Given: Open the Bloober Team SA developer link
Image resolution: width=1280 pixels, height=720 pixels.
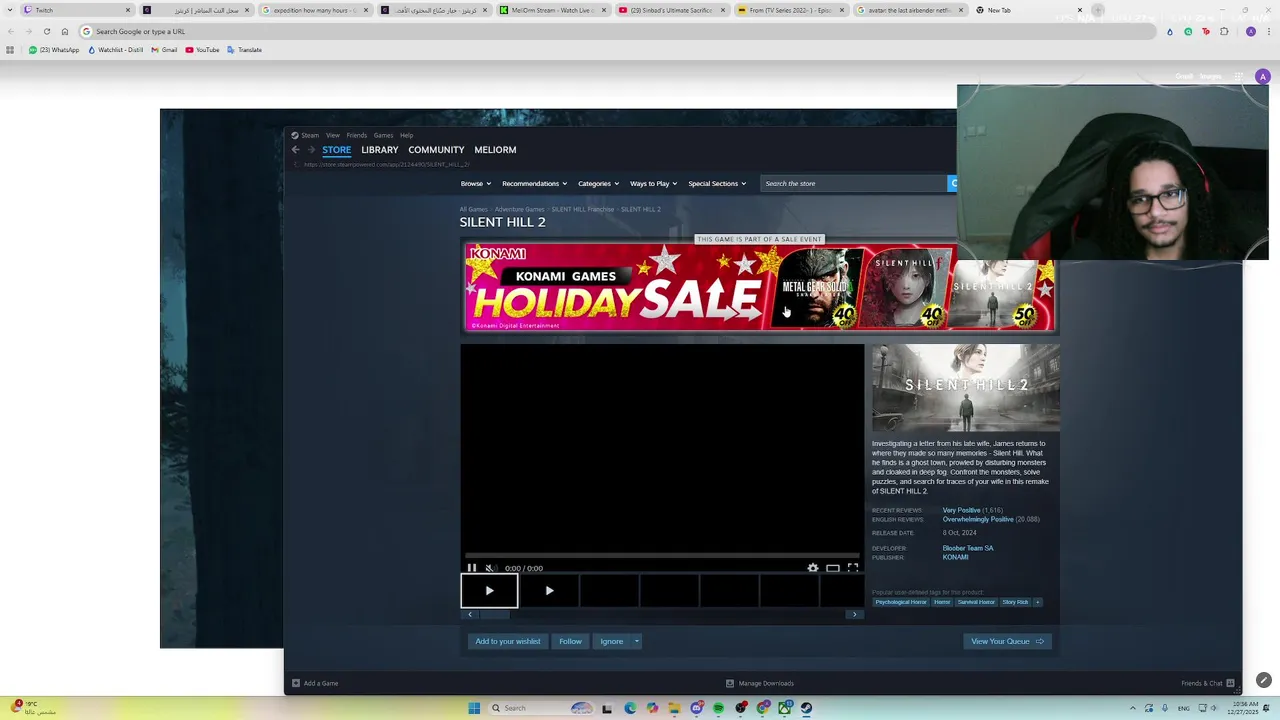Looking at the screenshot, I should (968, 548).
